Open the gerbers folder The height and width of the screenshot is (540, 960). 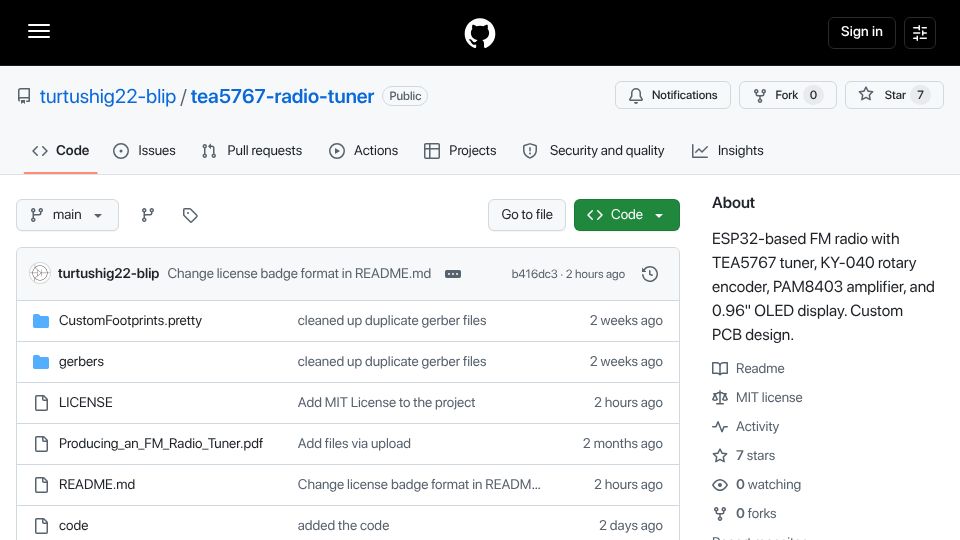pyautogui.click(x=81, y=361)
